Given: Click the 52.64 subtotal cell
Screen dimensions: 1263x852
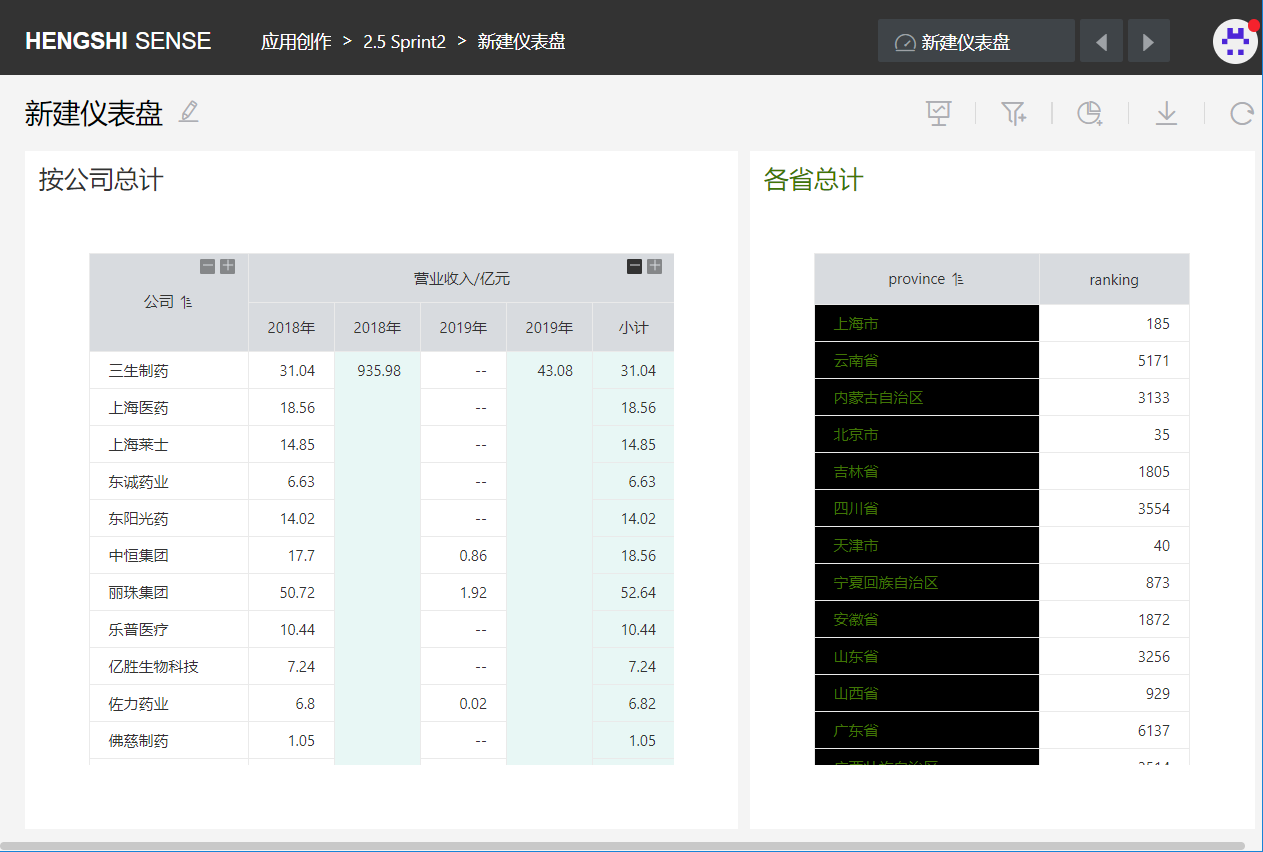Looking at the screenshot, I should (x=633, y=592).
